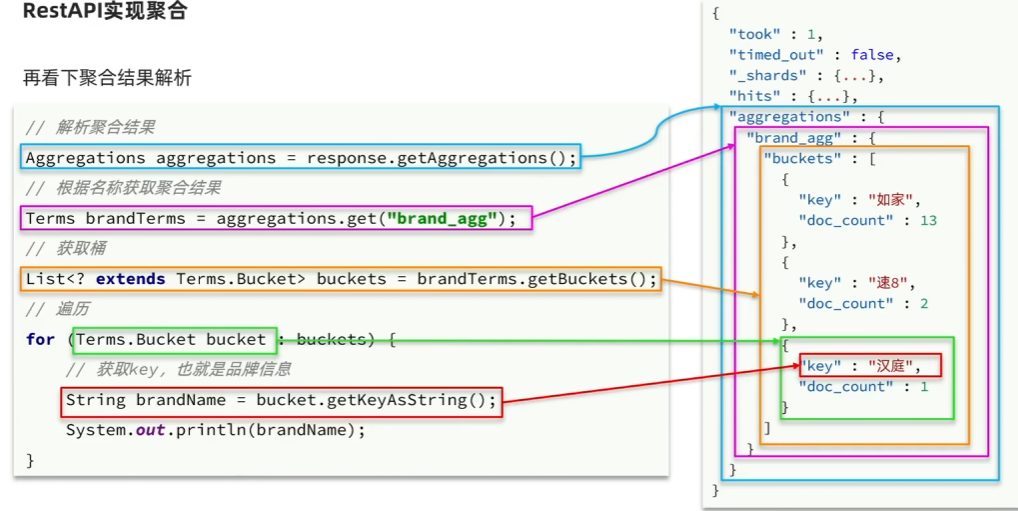The width and height of the screenshot is (1018, 511).
Task: Click the line with response.getAggregations()
Action: click(x=301, y=158)
